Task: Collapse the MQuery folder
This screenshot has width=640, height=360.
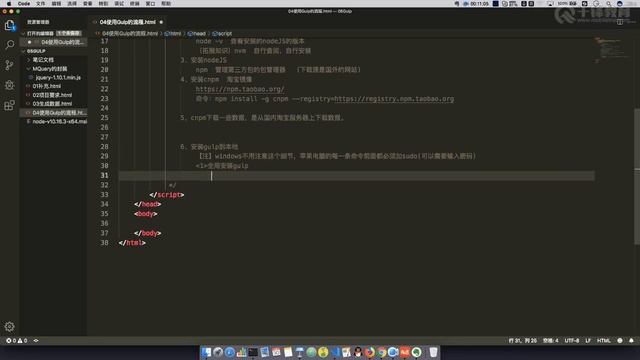Action: pos(53,69)
